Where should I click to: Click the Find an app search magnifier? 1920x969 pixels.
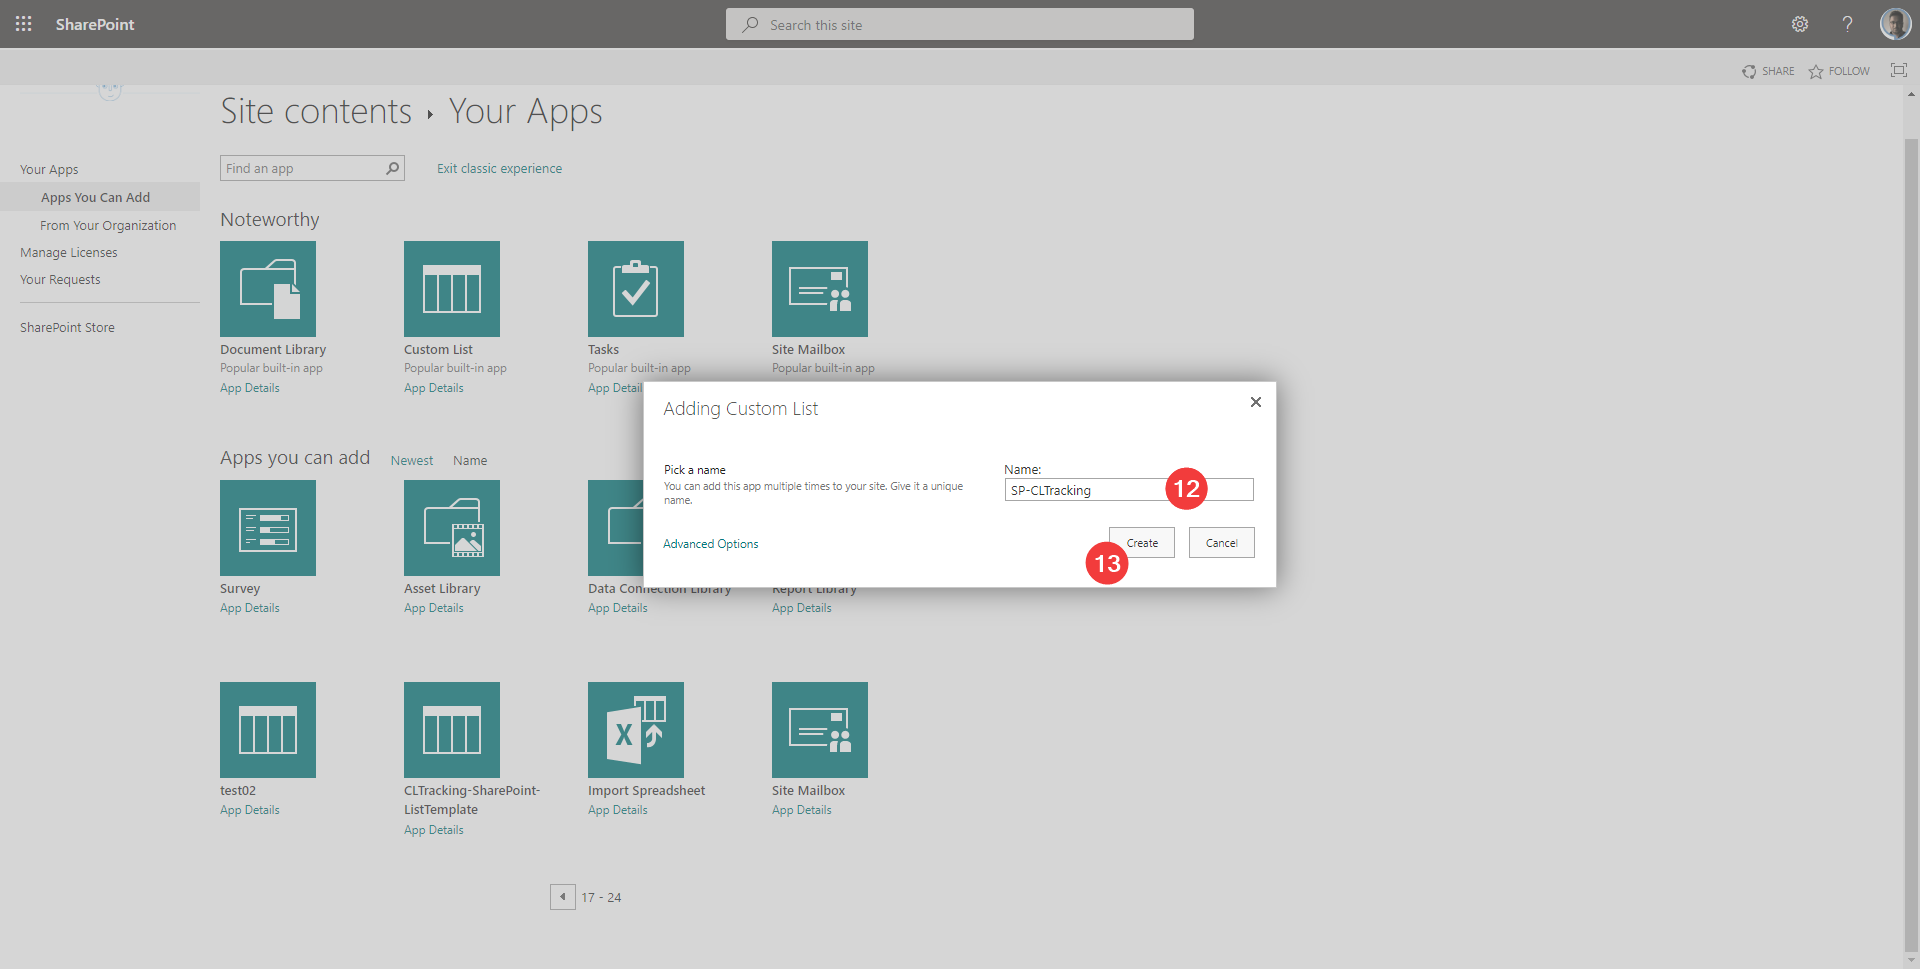coord(393,168)
